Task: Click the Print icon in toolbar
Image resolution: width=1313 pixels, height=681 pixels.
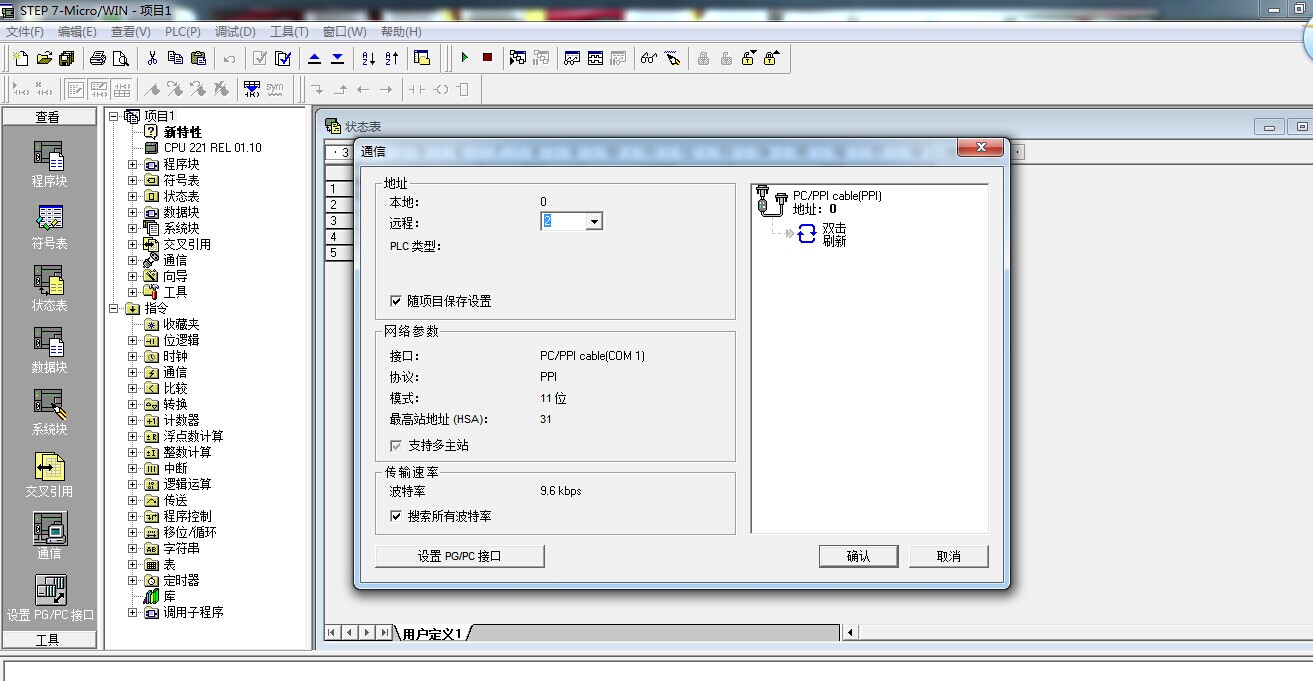Action: click(98, 58)
